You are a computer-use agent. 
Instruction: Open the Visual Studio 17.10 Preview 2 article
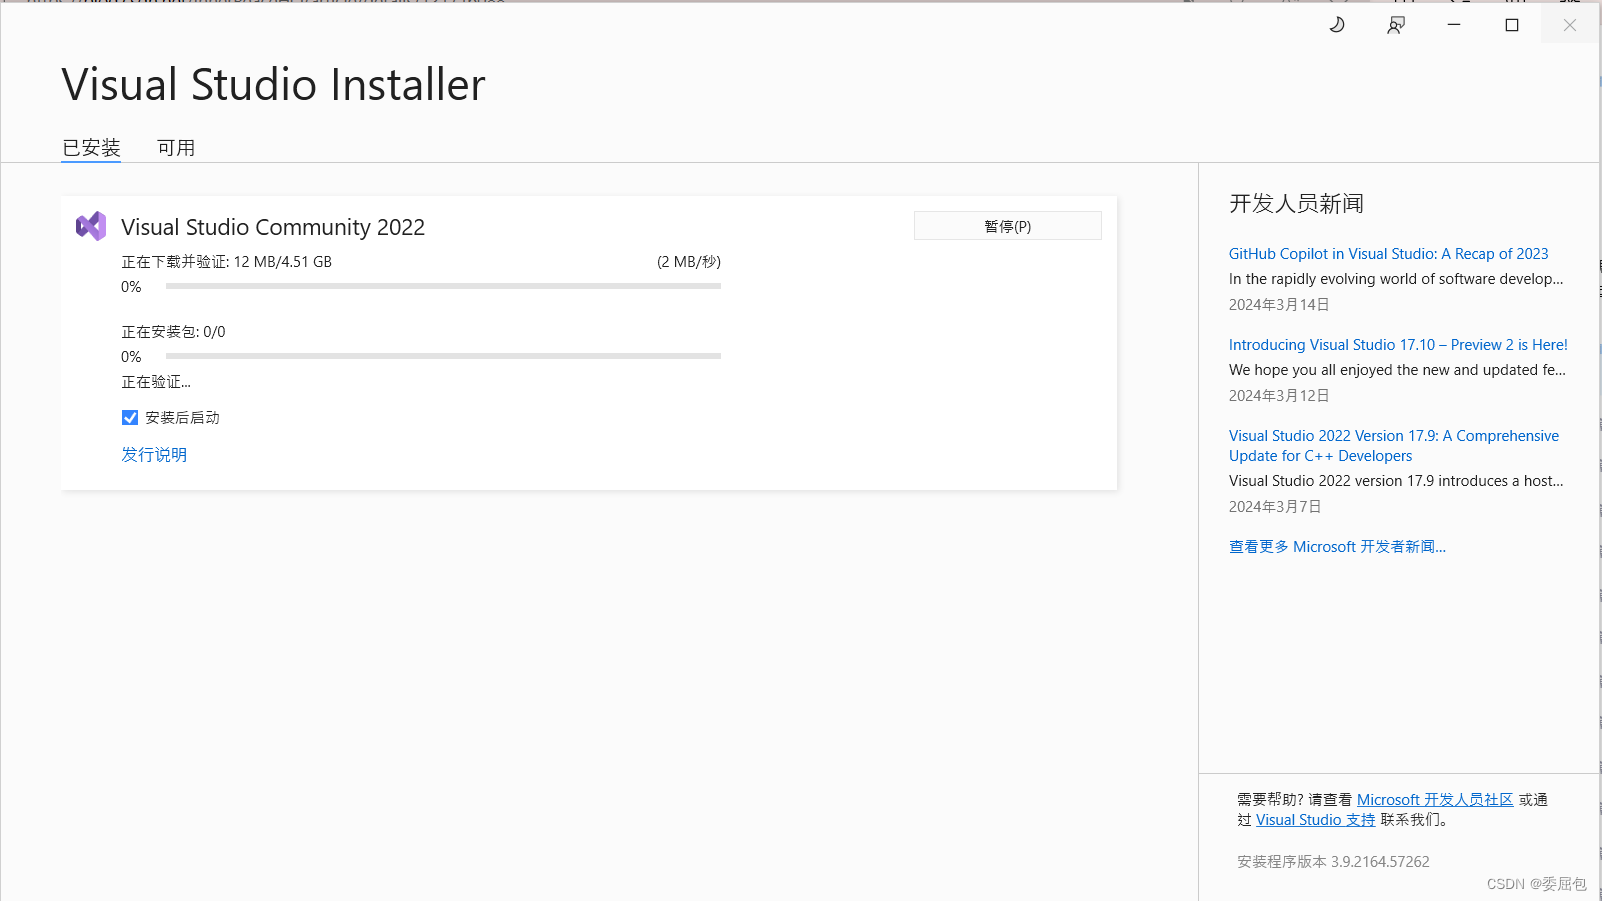(x=1397, y=344)
